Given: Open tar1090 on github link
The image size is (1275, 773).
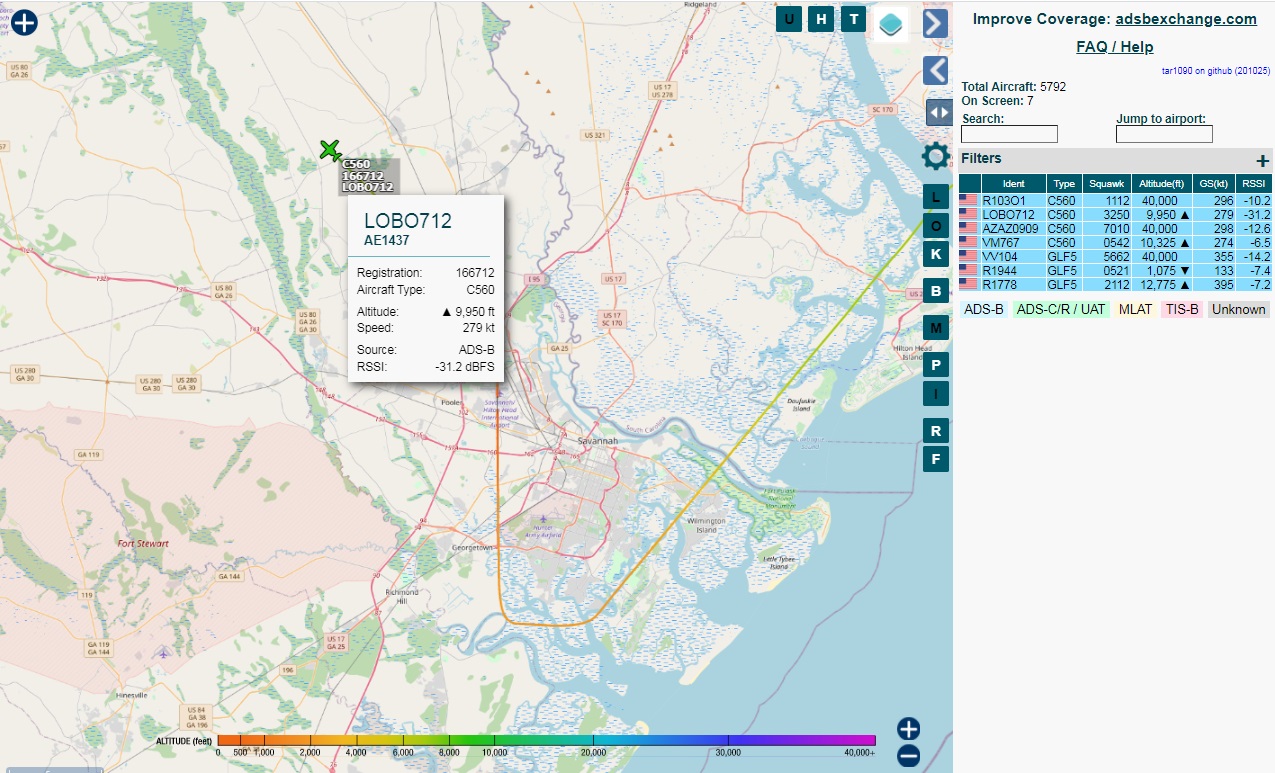Looking at the screenshot, I should (1215, 71).
